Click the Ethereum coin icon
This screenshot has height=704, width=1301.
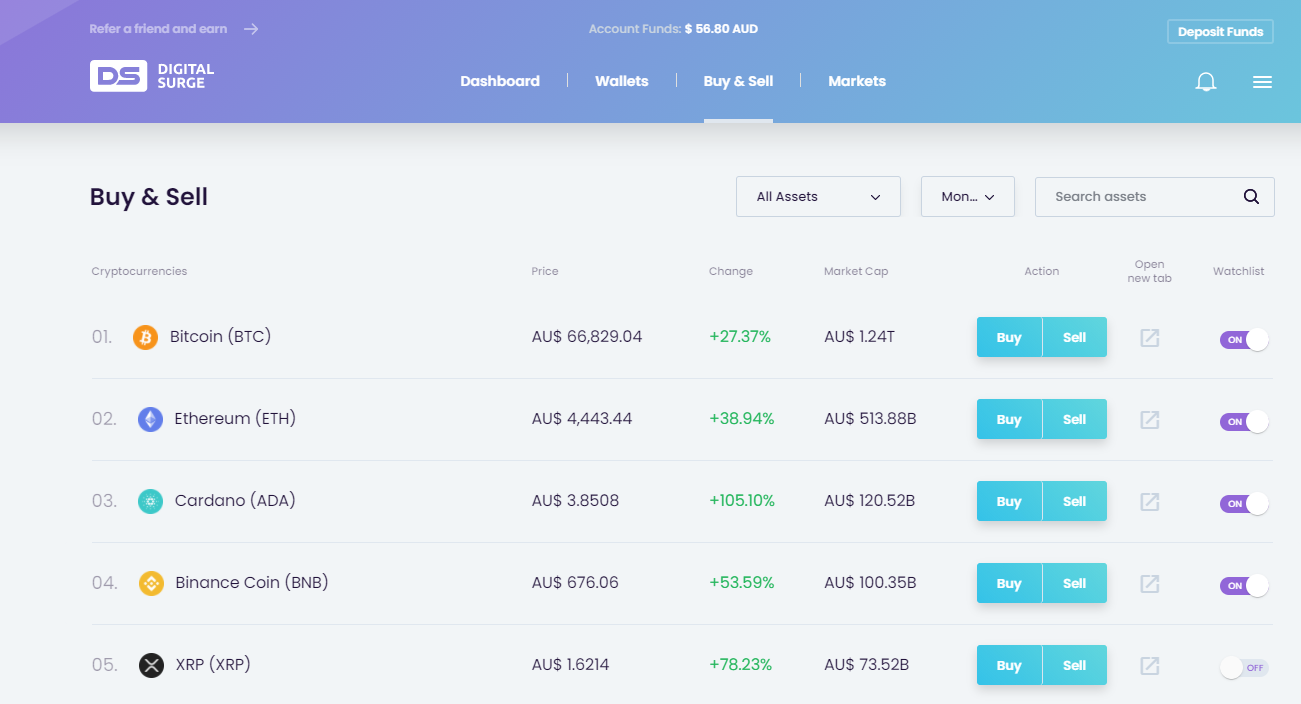pyautogui.click(x=150, y=419)
